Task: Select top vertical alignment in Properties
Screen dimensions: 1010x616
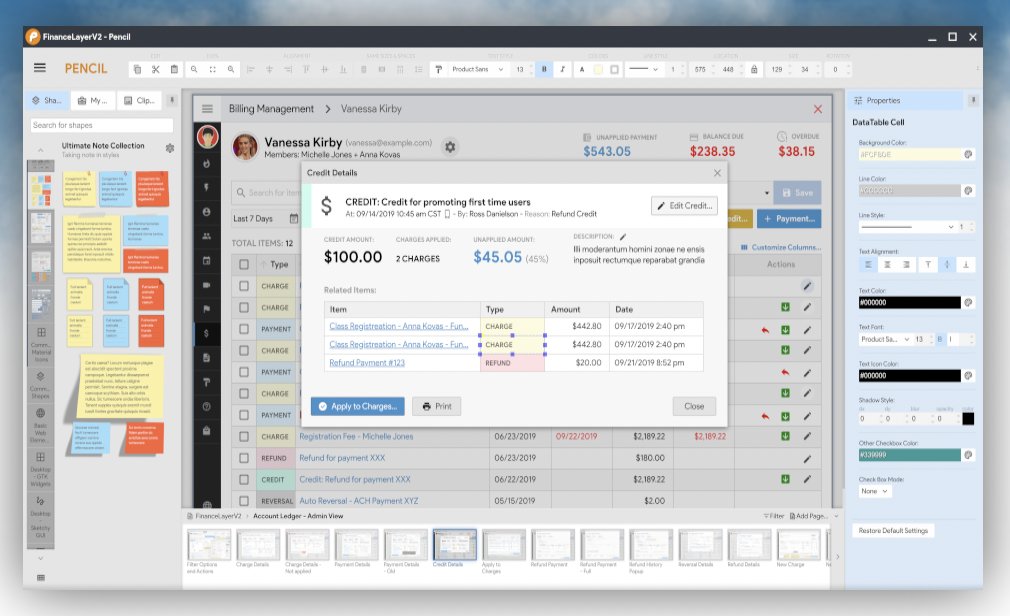Action: [928, 265]
